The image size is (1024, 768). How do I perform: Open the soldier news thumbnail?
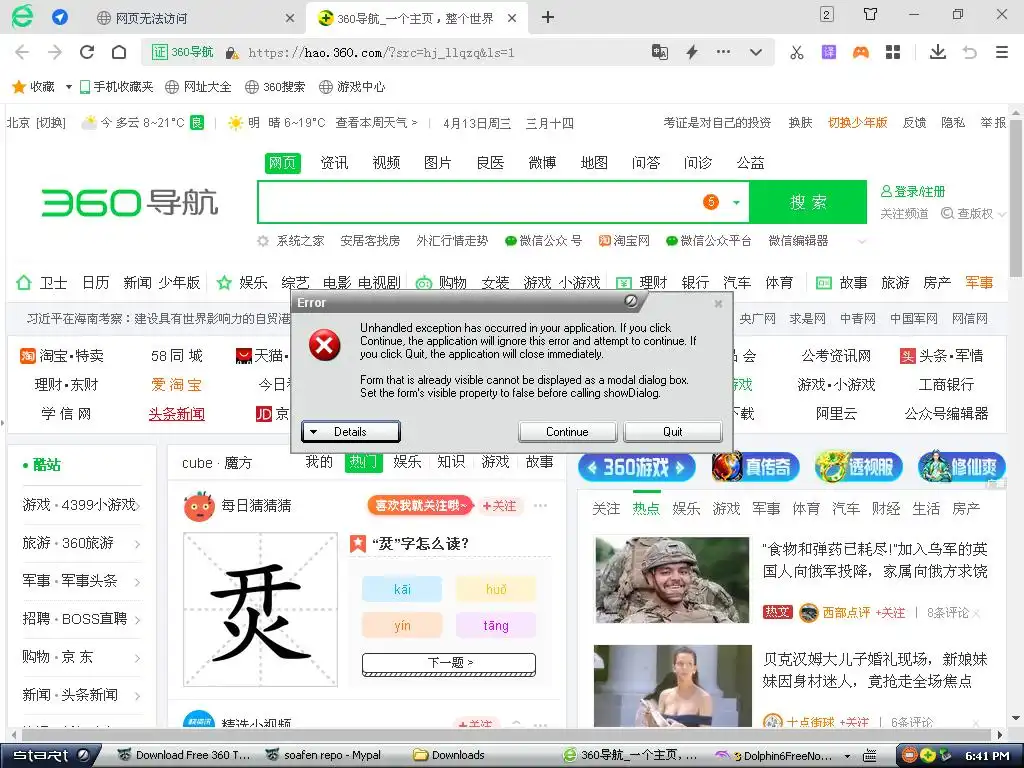(x=673, y=579)
